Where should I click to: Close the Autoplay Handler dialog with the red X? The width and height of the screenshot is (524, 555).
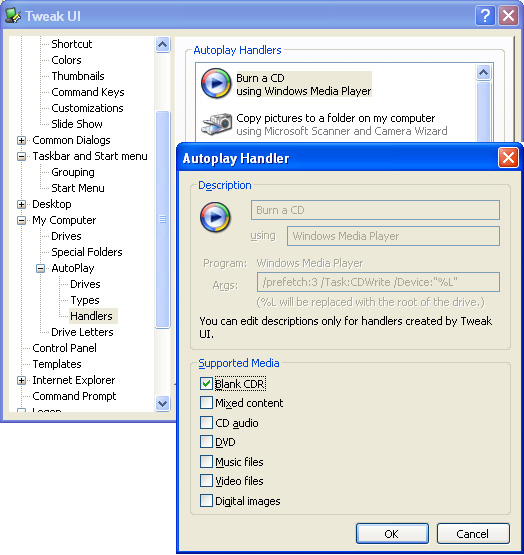[508, 158]
